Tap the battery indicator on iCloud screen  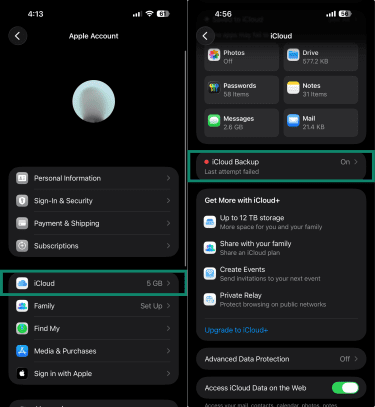point(345,14)
